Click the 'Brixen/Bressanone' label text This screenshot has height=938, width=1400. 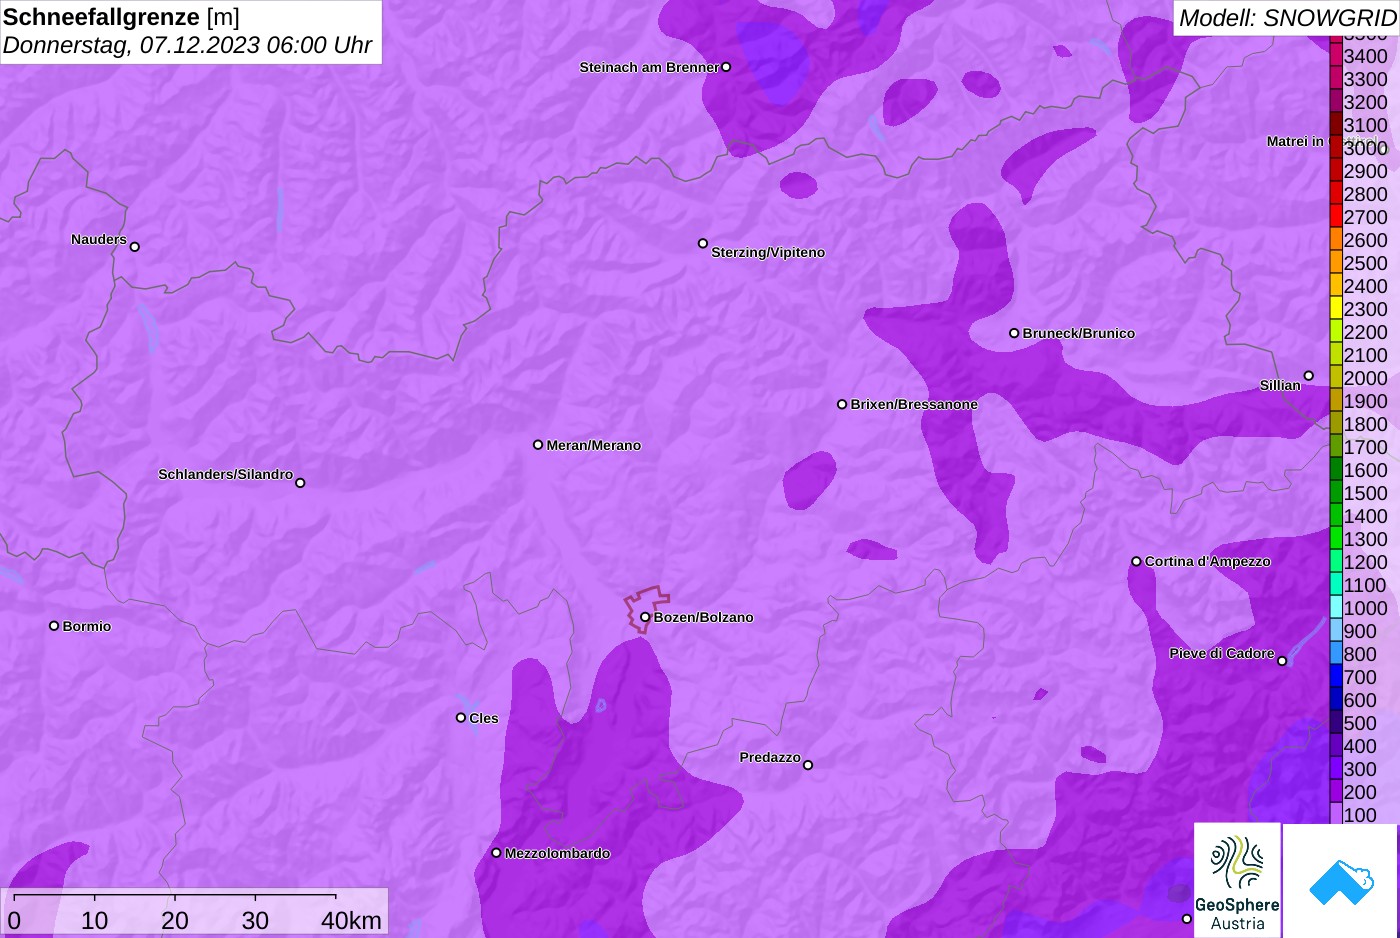click(914, 404)
